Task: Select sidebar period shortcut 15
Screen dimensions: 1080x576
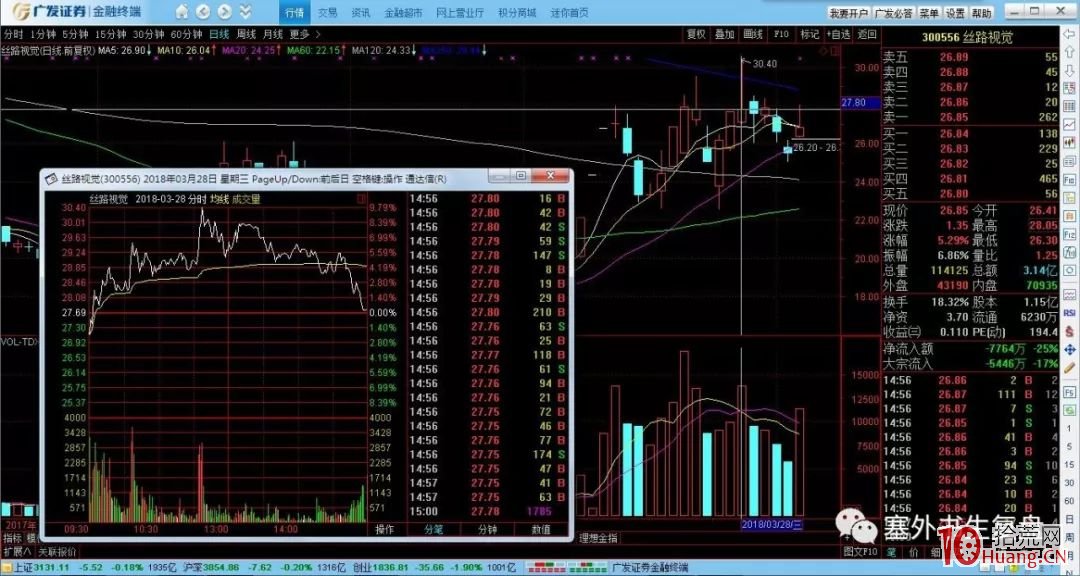Action: coord(1070,464)
